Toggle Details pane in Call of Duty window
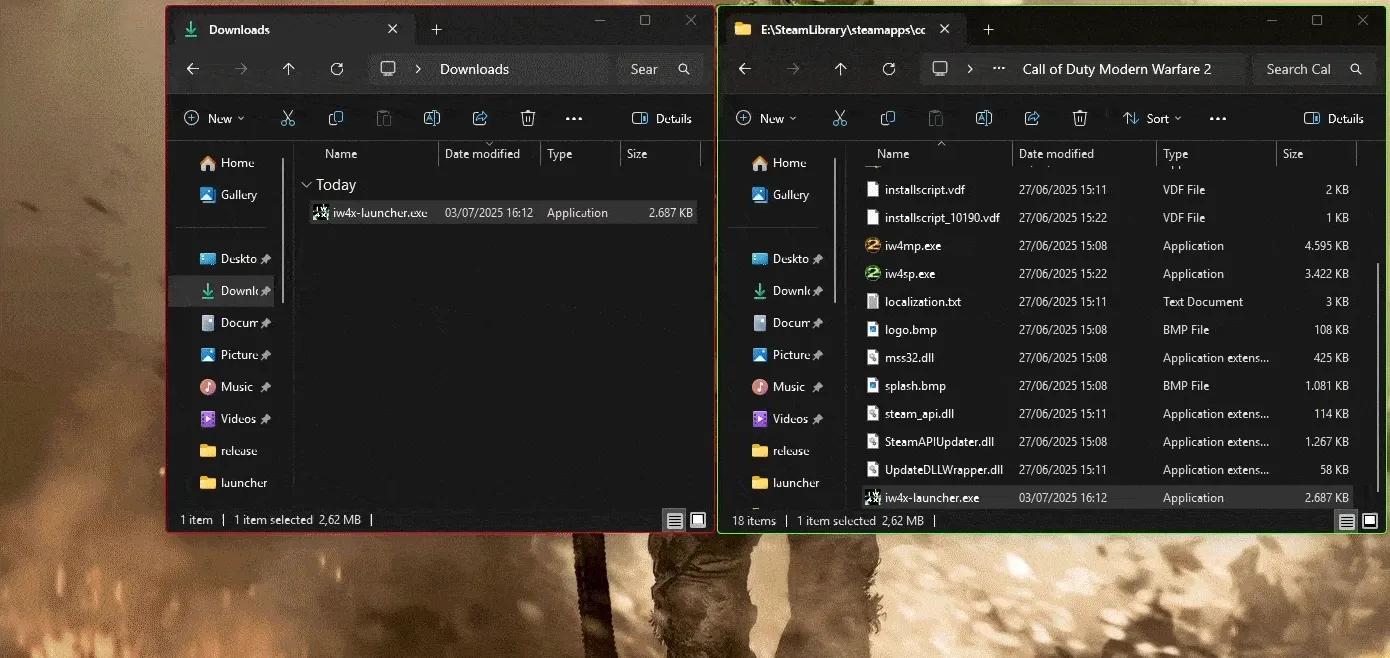The image size is (1390, 658). point(1334,118)
